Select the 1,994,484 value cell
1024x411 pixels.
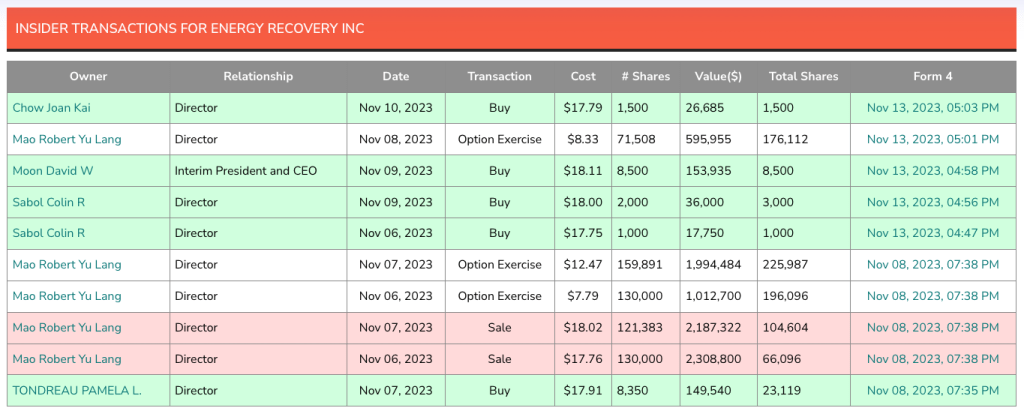coord(718,265)
